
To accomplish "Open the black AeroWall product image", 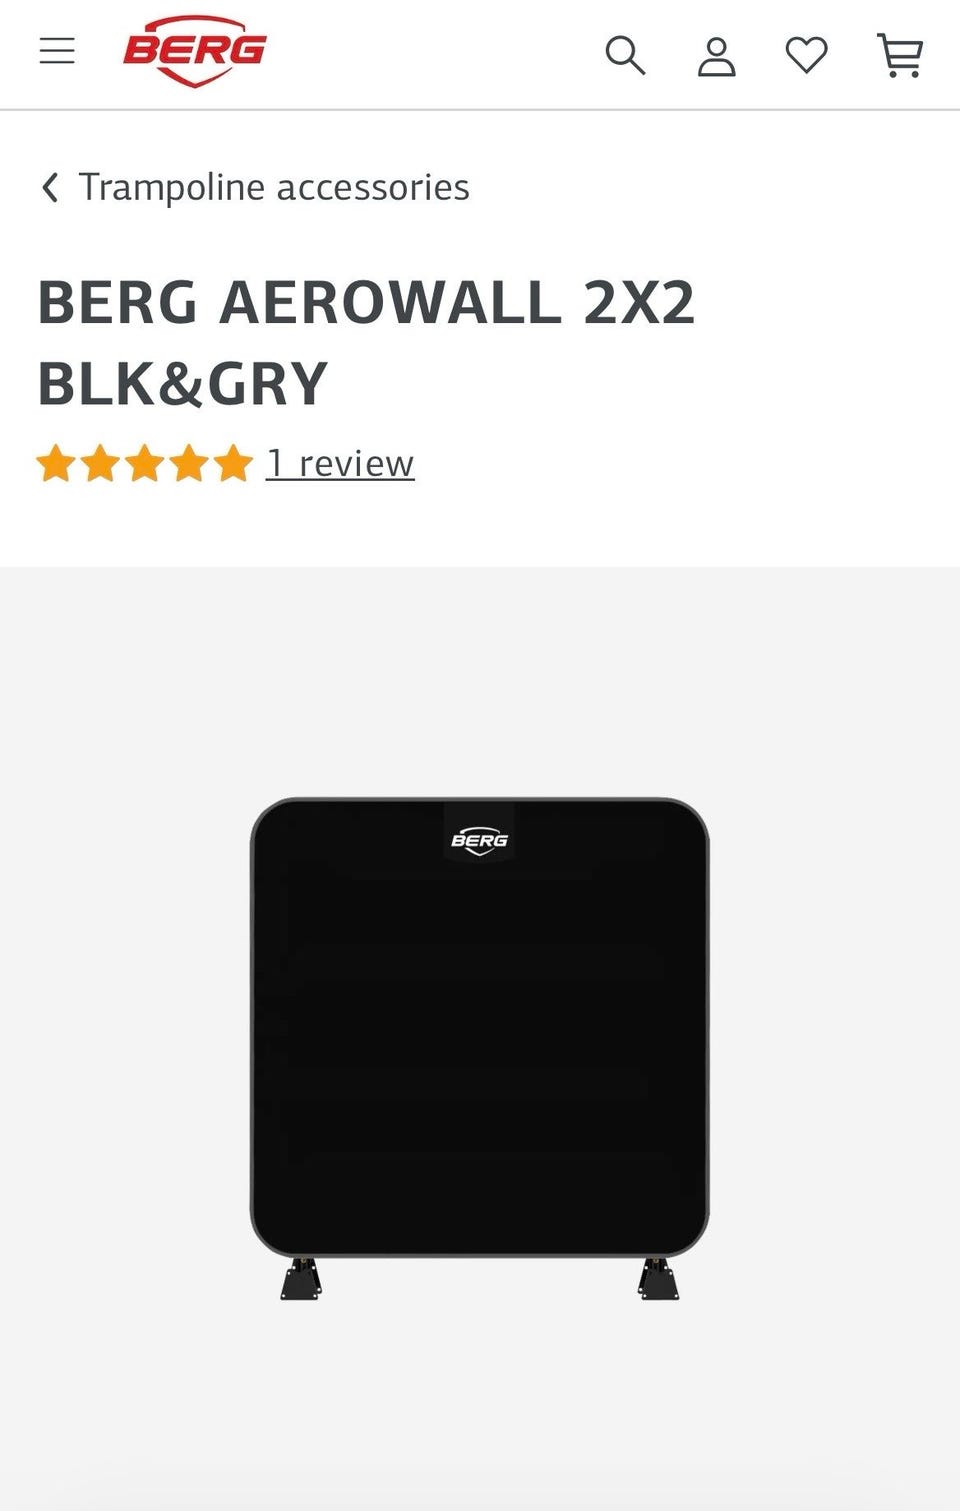I will pos(479,1047).
